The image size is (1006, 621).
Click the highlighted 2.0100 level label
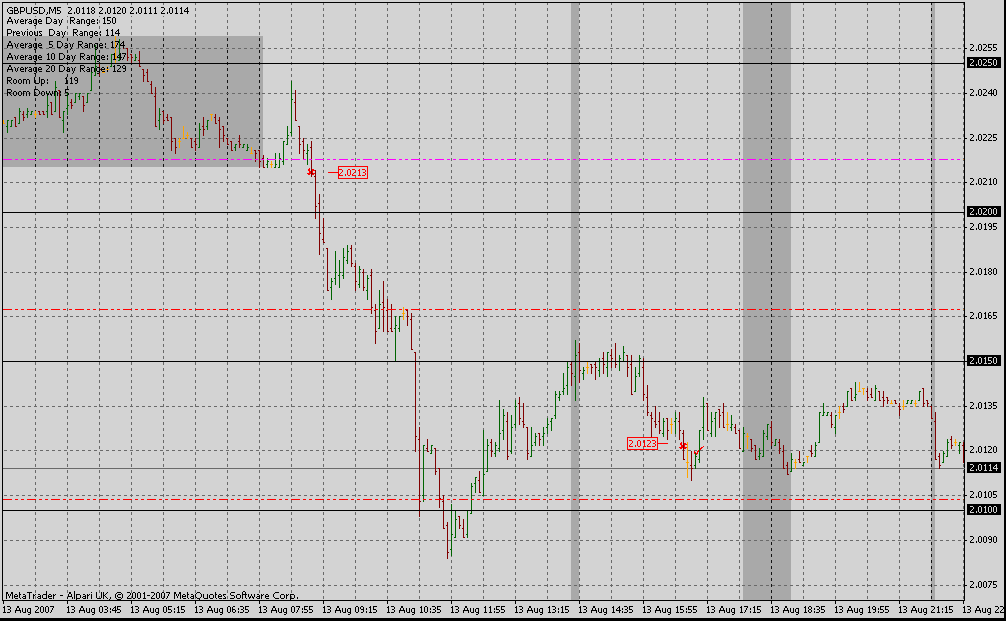[x=983, y=509]
